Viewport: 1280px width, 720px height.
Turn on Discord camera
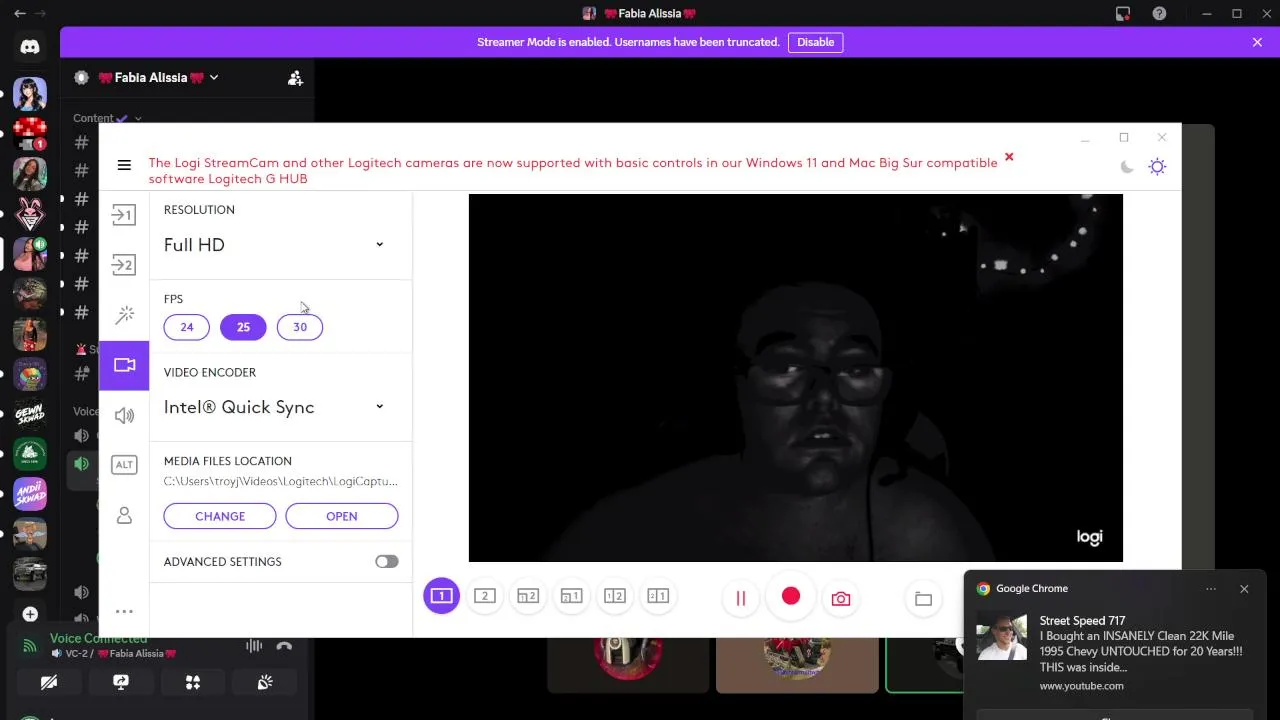[x=49, y=682]
